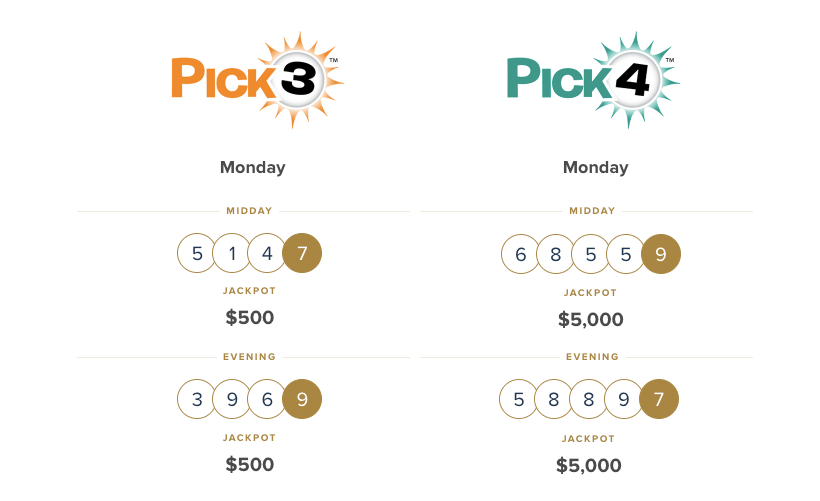Click the Pick 3 evening $500 jackpot

coord(249,464)
